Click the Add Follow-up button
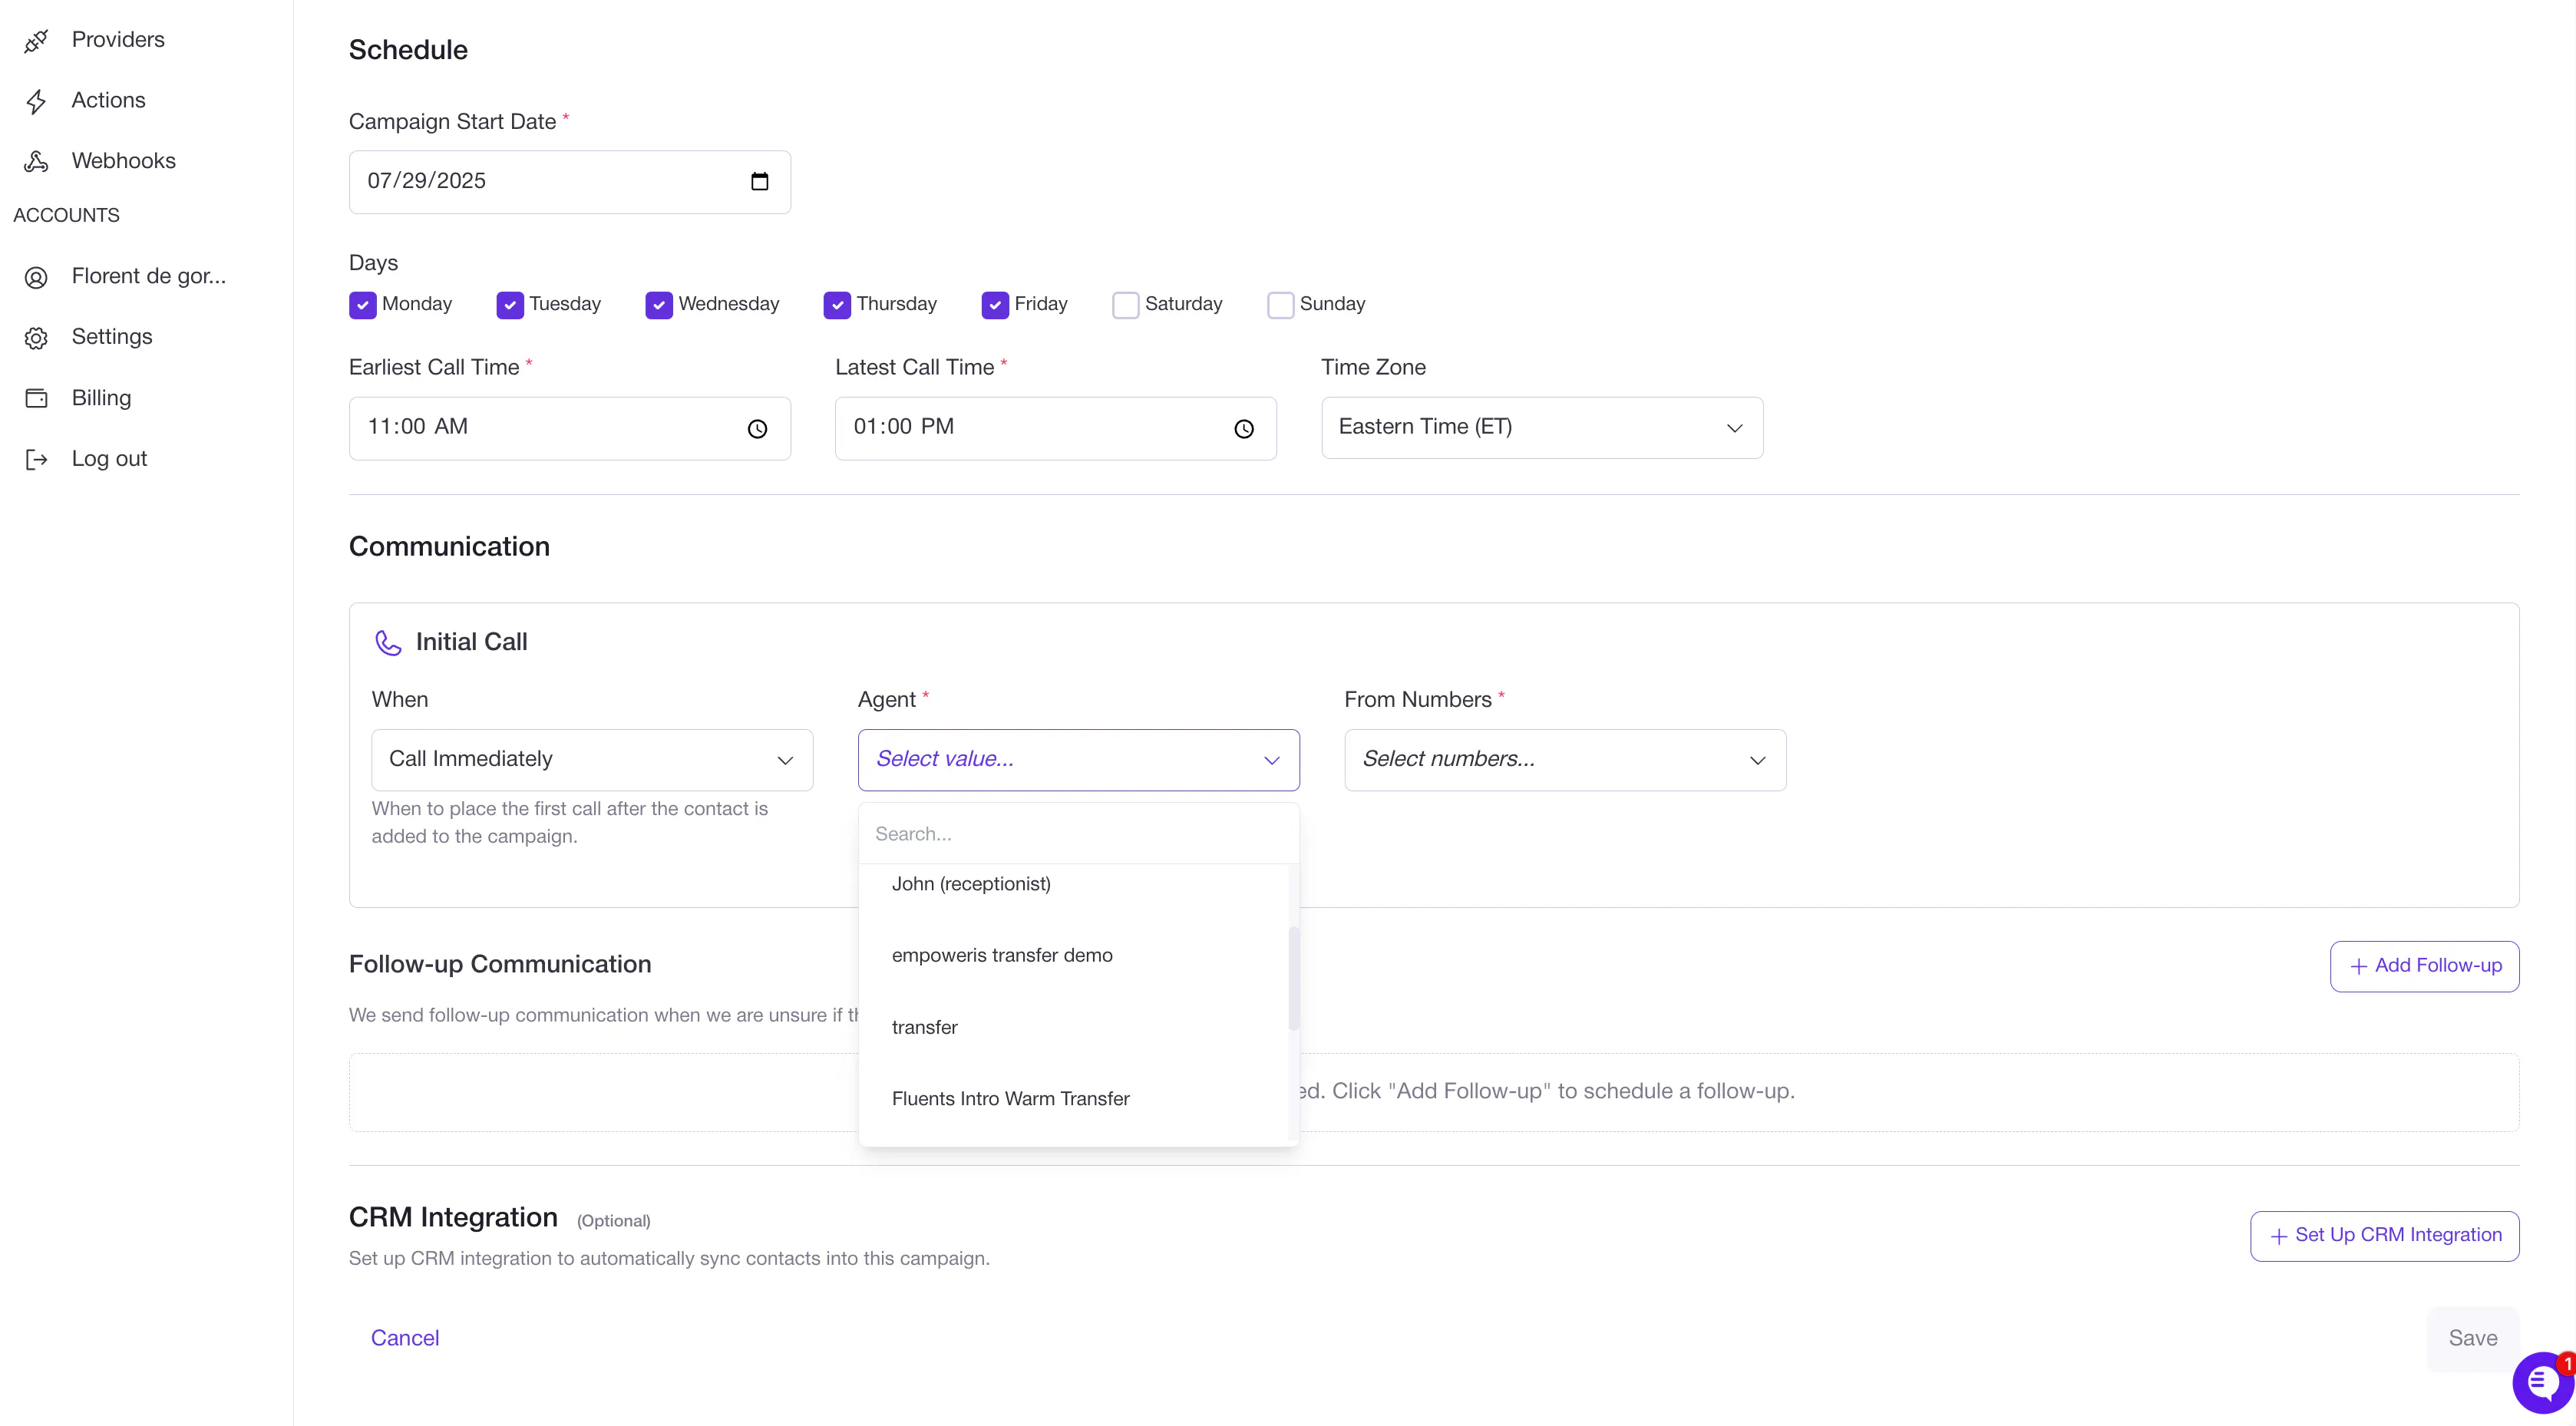 pos(2424,966)
